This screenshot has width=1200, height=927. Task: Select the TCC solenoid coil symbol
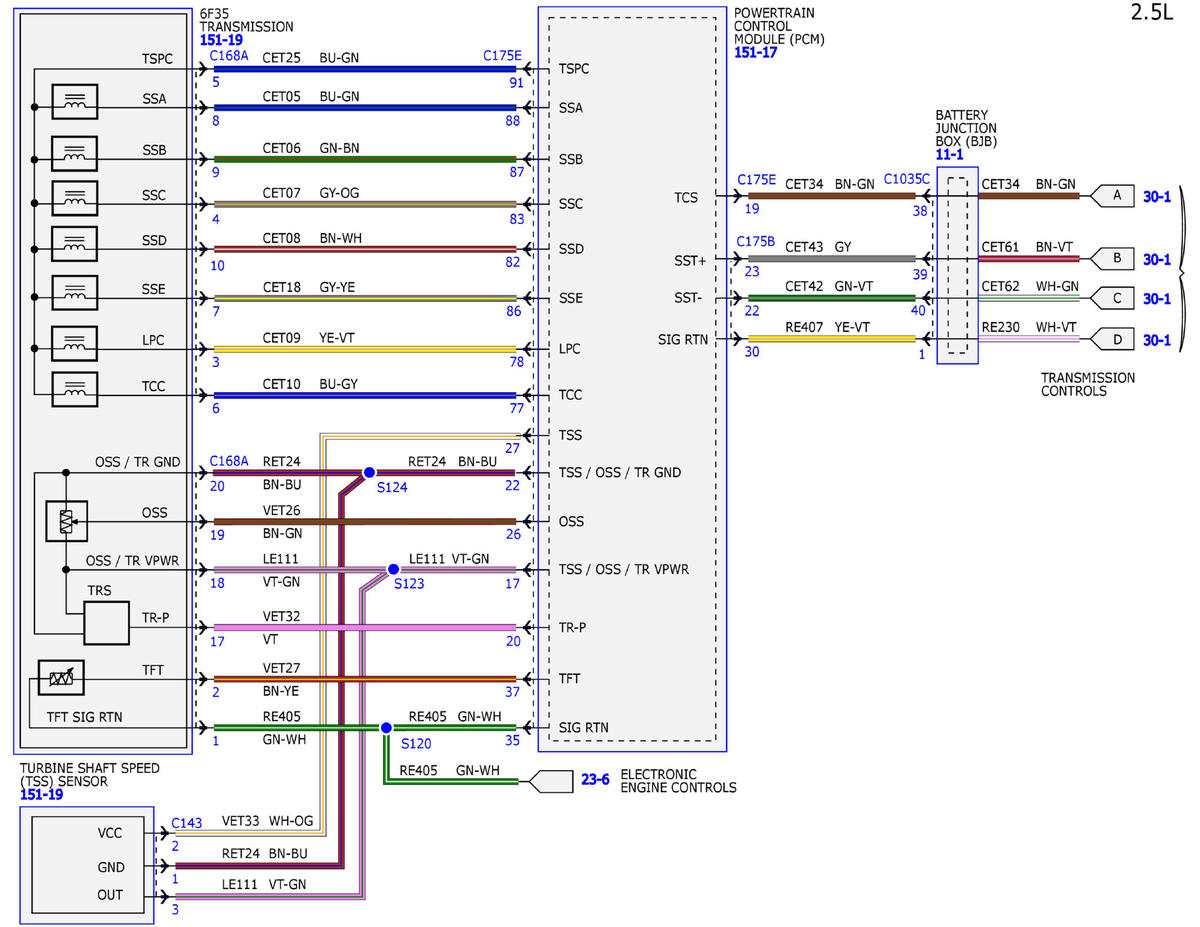(74, 391)
